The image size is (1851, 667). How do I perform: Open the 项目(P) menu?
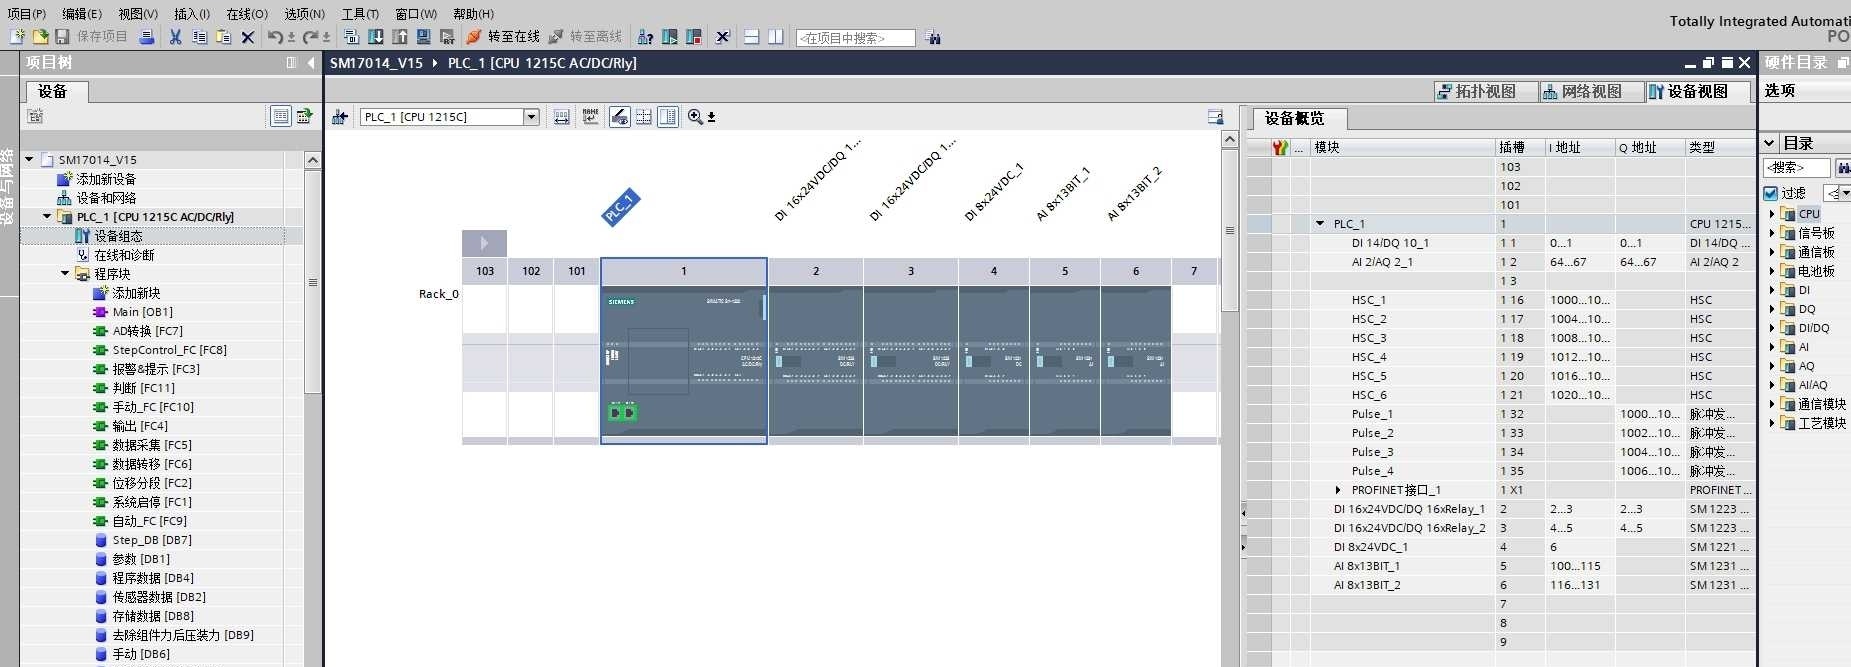(26, 14)
